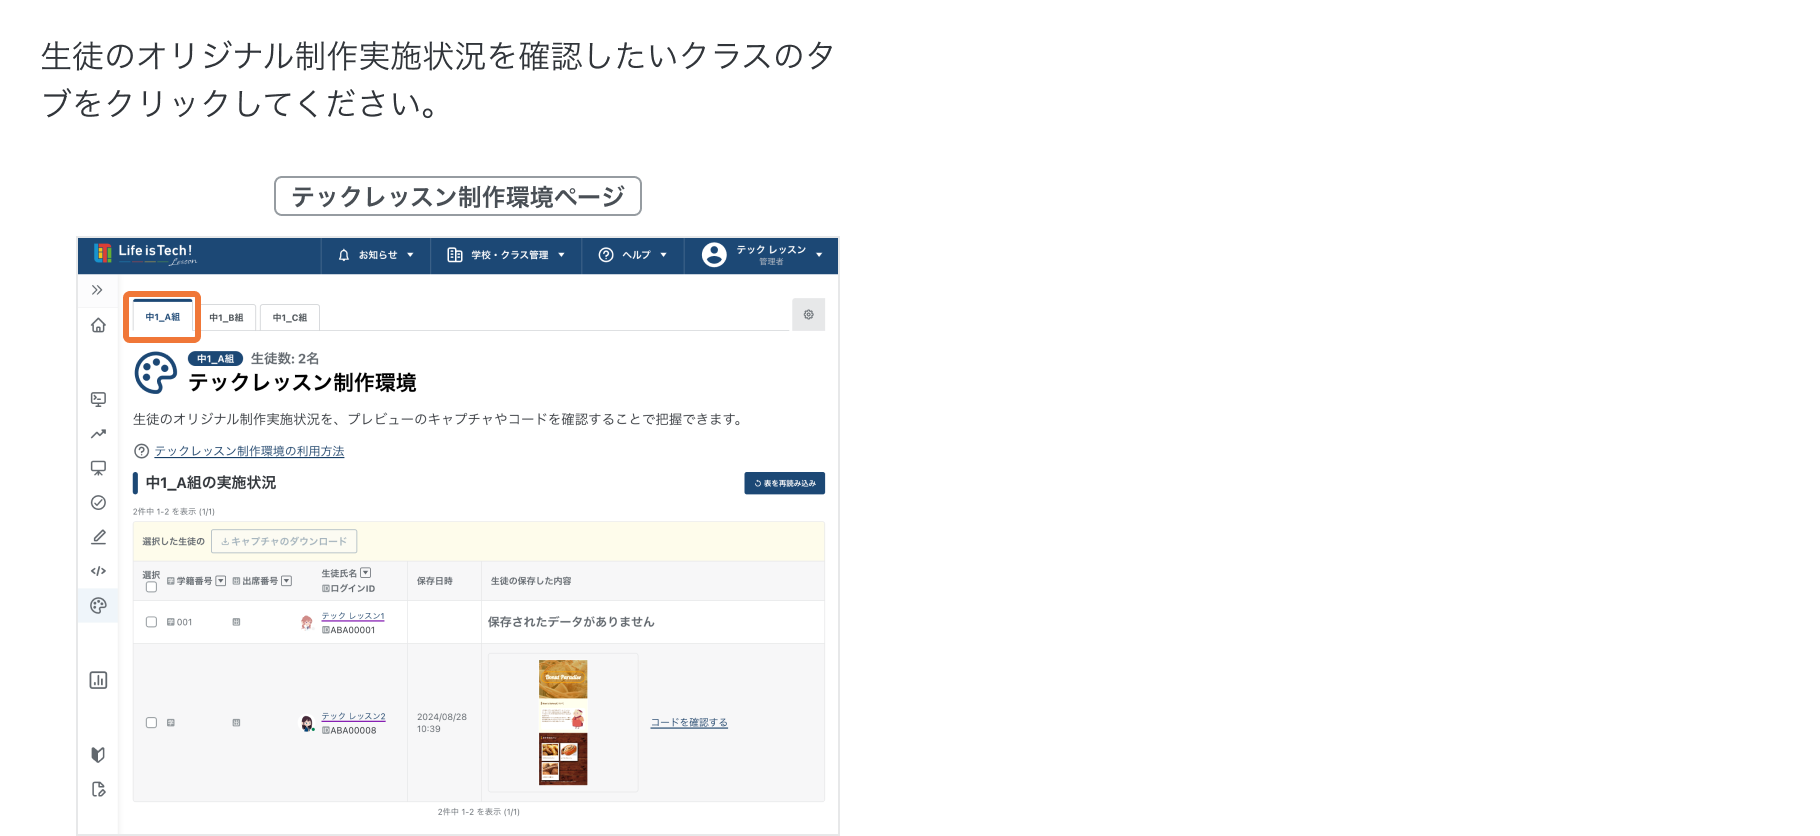Click the 表を再読み込み reload button
Screen dimensions: 1820x836
(x=784, y=483)
